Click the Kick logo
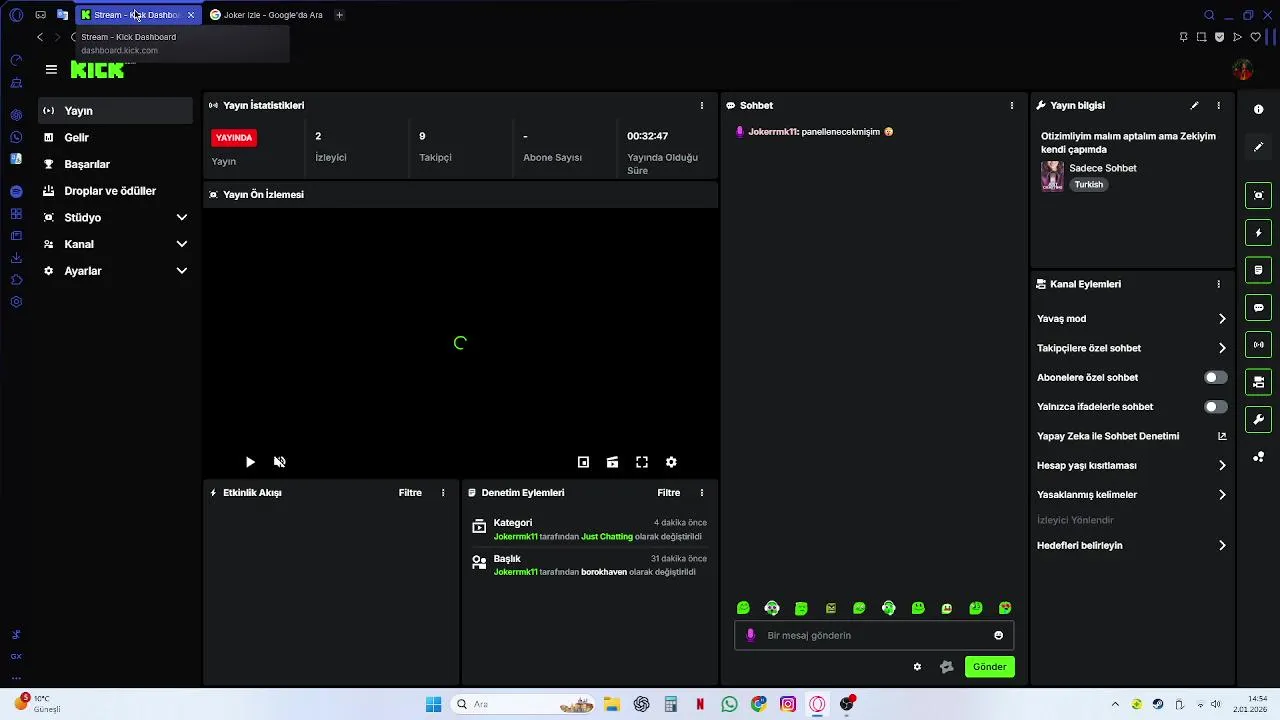Image resolution: width=1280 pixels, height=720 pixels. 97,70
